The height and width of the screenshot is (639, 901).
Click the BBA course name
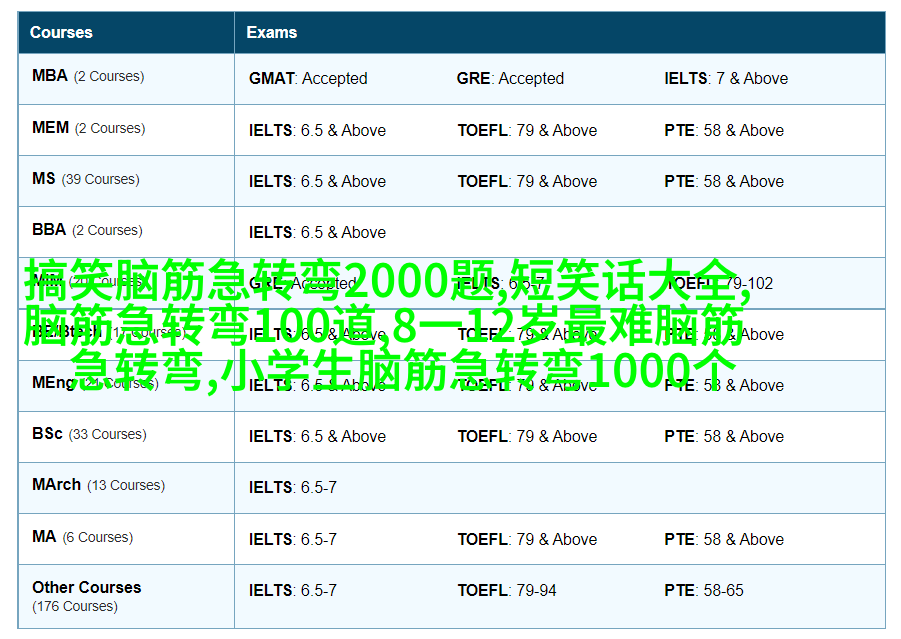click(49, 230)
